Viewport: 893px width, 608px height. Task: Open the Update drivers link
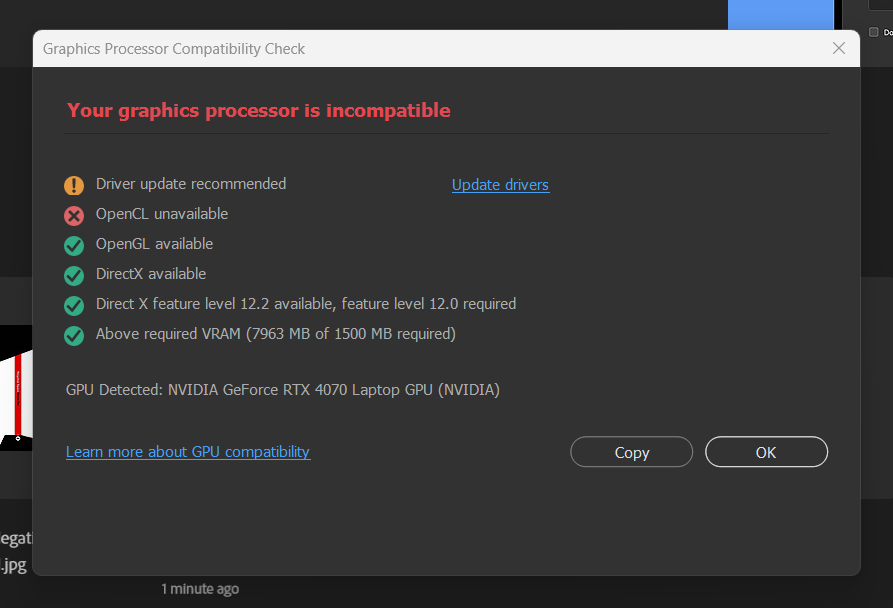pos(500,185)
